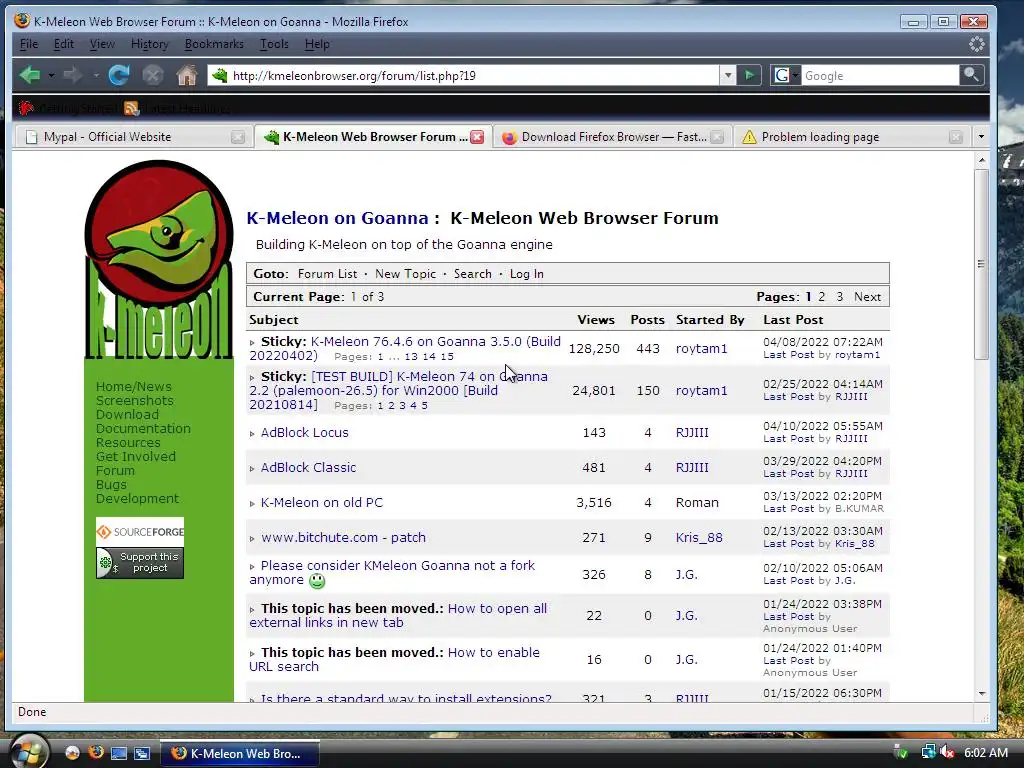The width and height of the screenshot is (1024, 768).
Task: Click the New Topic link
Action: (405, 274)
